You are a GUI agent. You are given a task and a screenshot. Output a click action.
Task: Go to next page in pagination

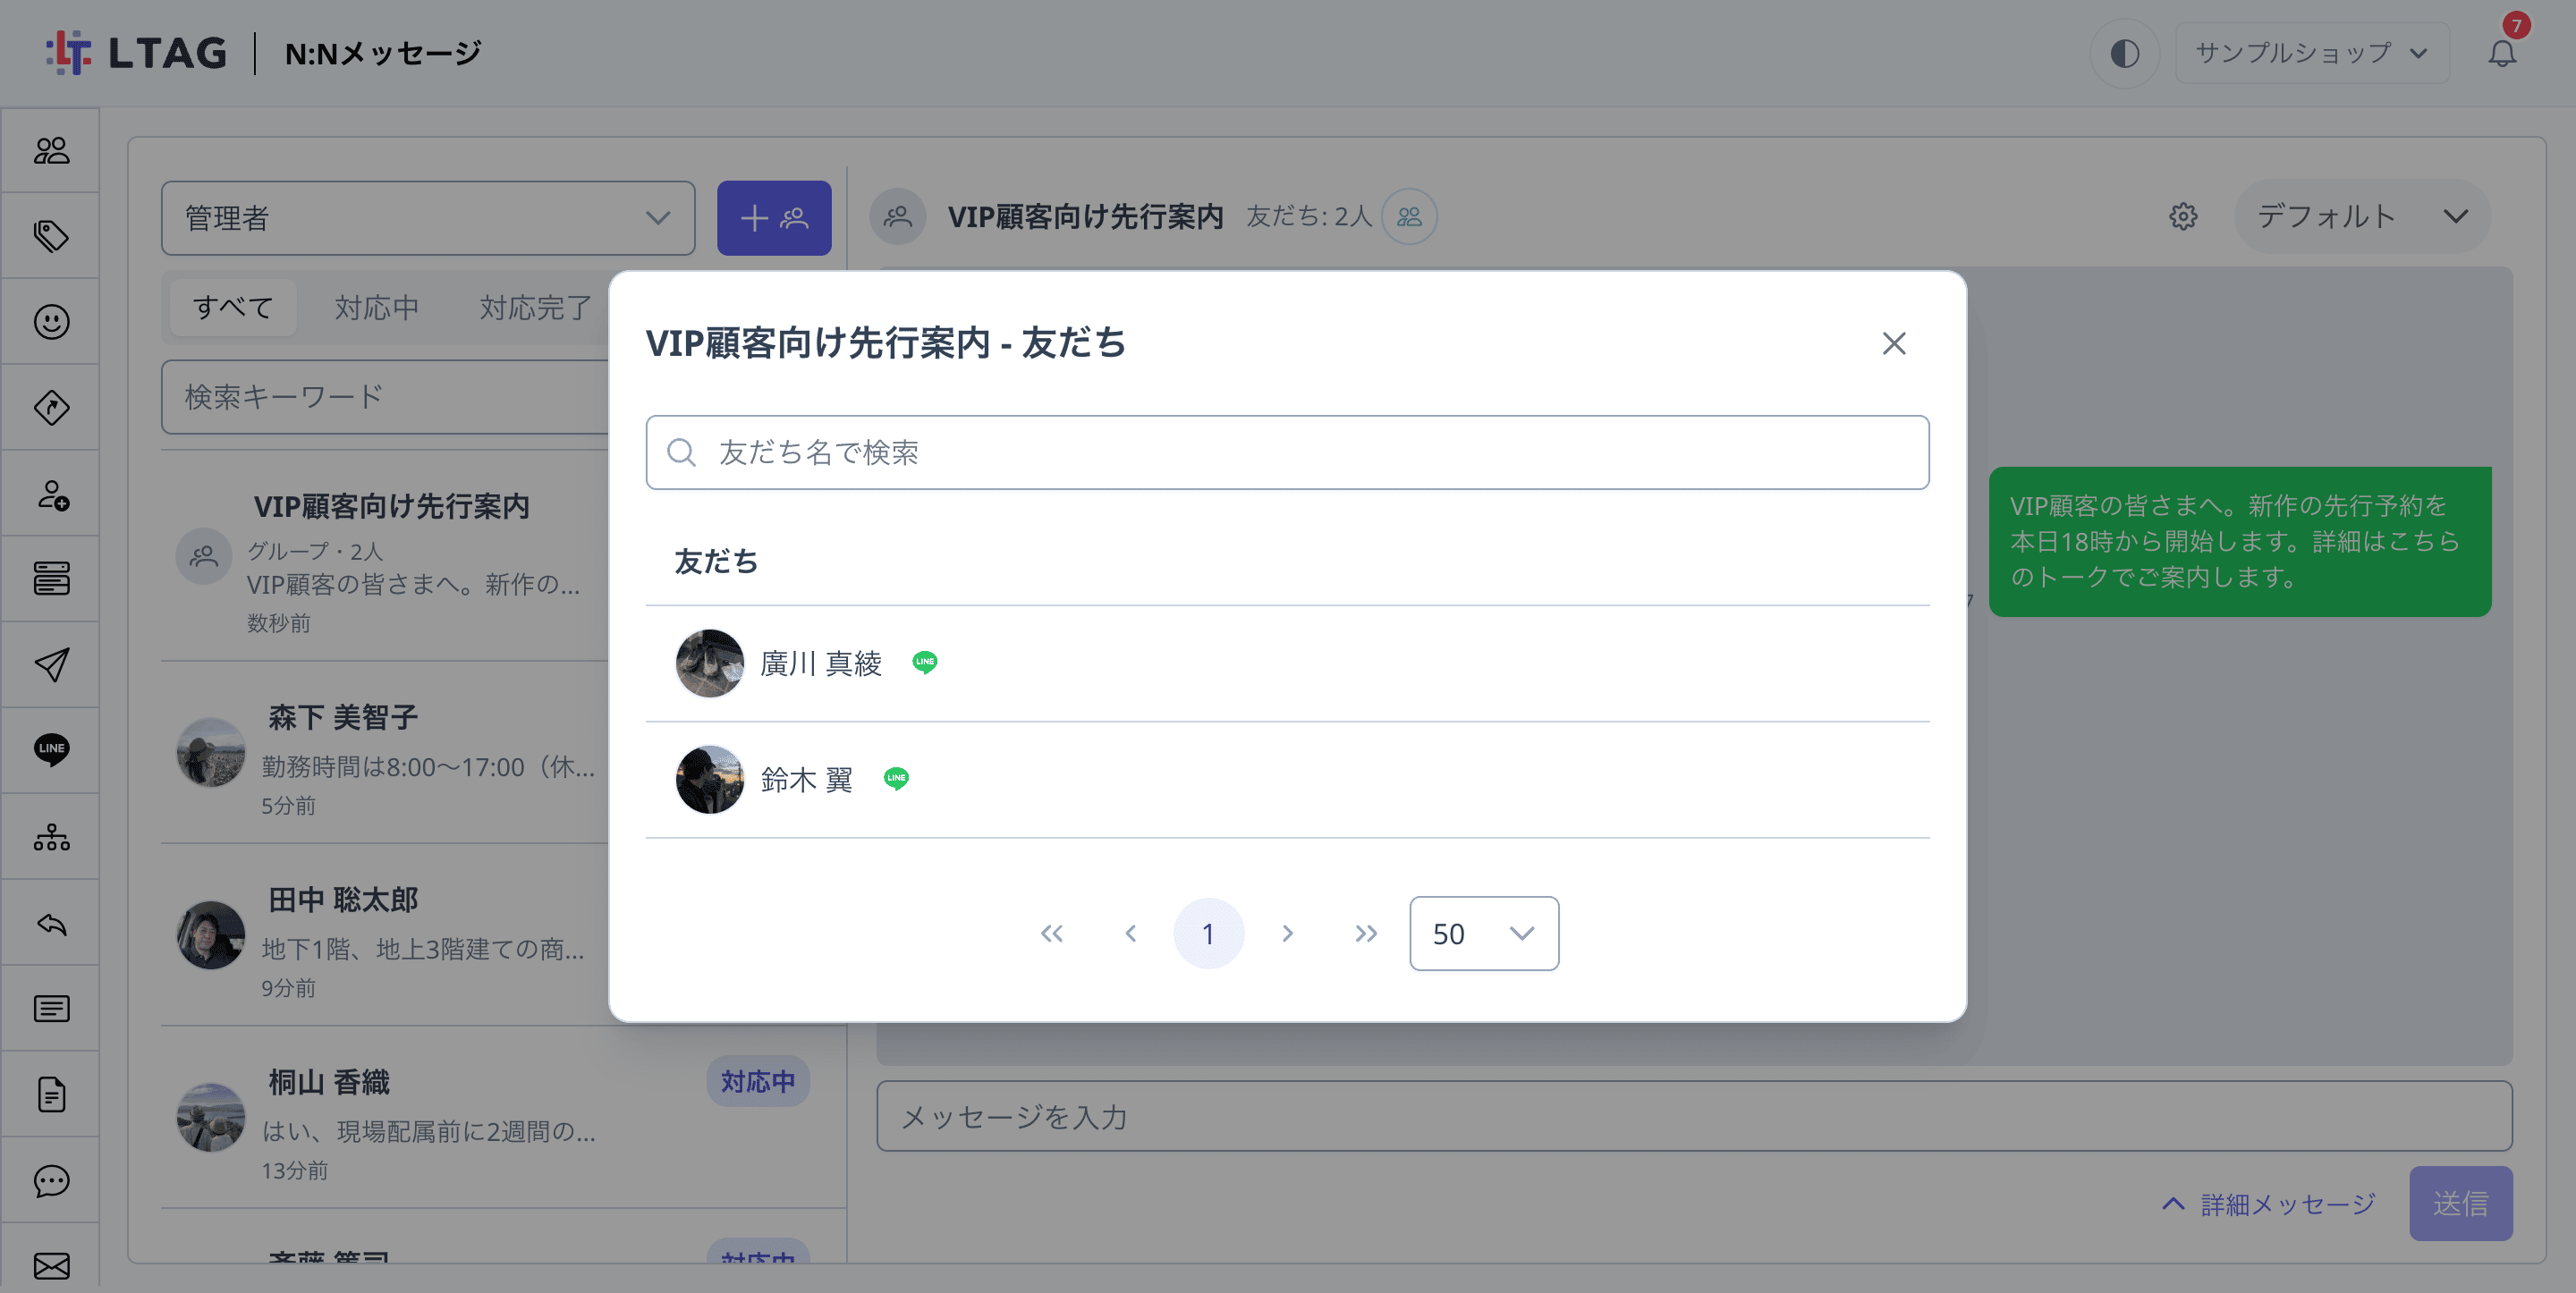tap(1287, 933)
